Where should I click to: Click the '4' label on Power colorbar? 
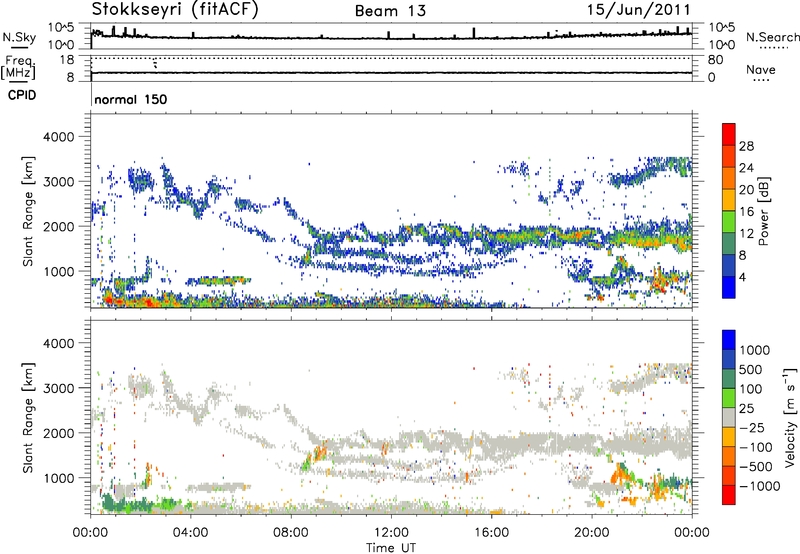[x=742, y=277]
